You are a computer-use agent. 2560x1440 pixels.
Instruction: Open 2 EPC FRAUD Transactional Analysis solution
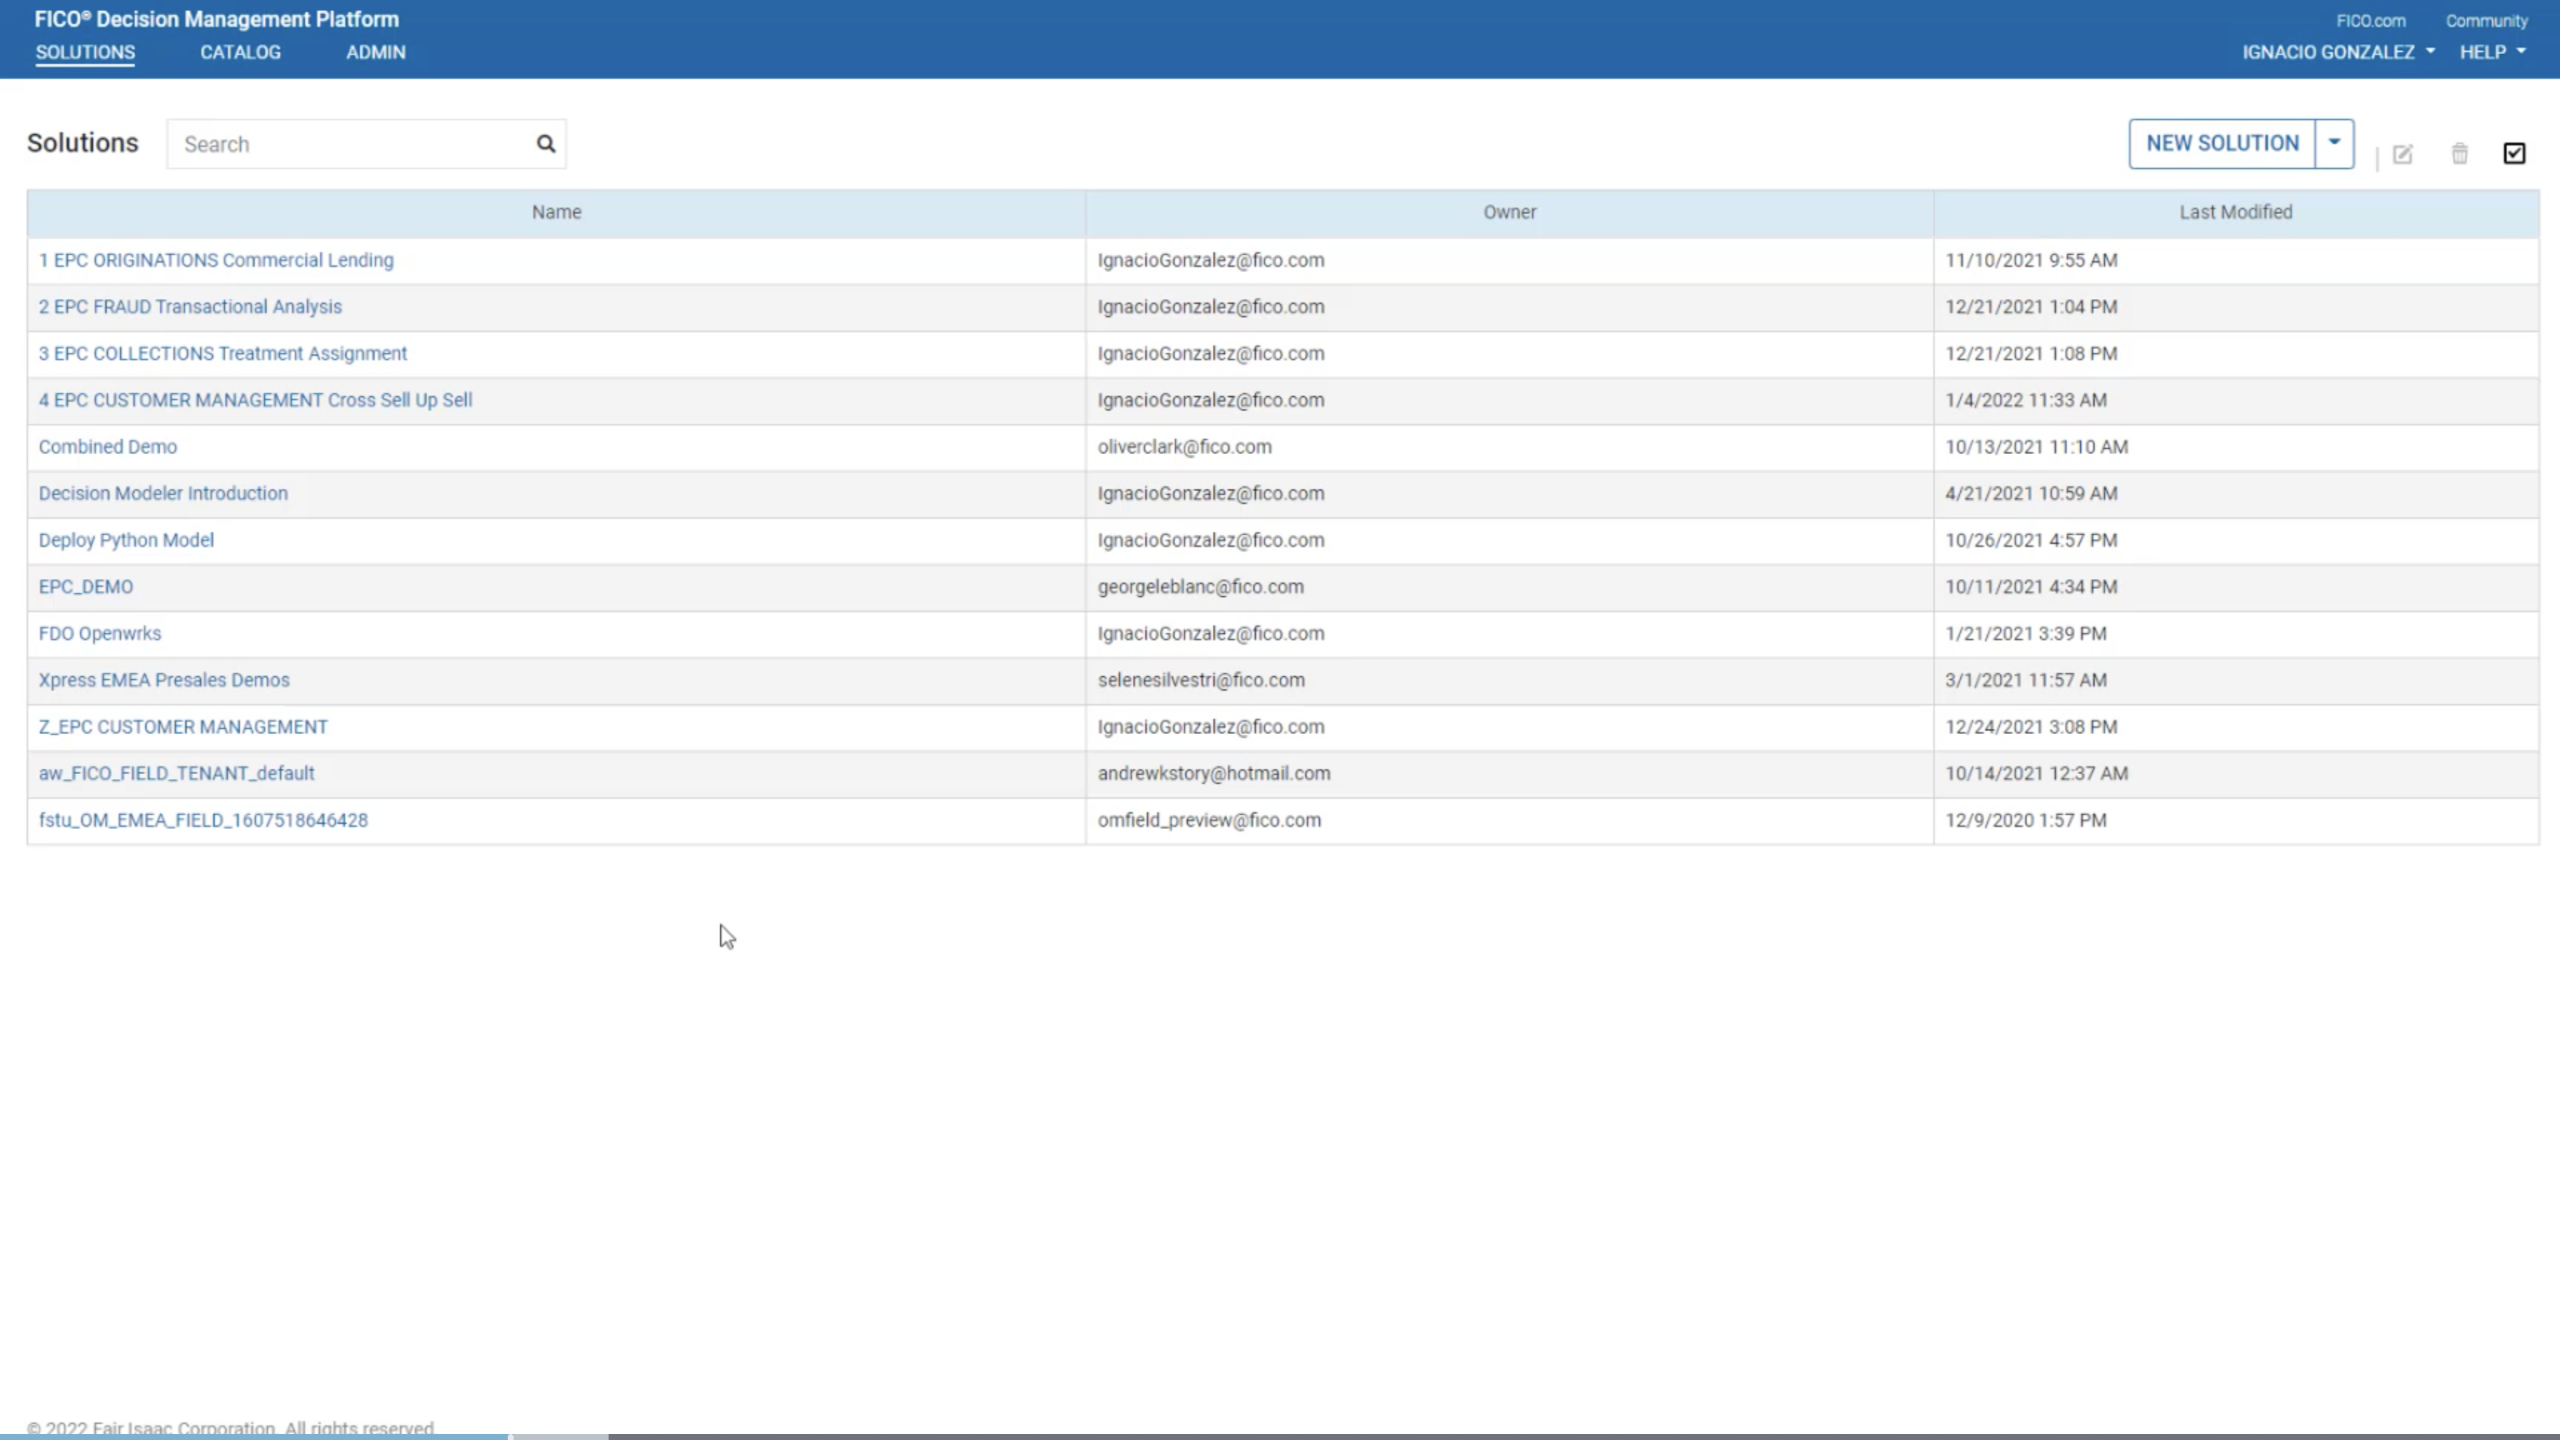(x=190, y=307)
